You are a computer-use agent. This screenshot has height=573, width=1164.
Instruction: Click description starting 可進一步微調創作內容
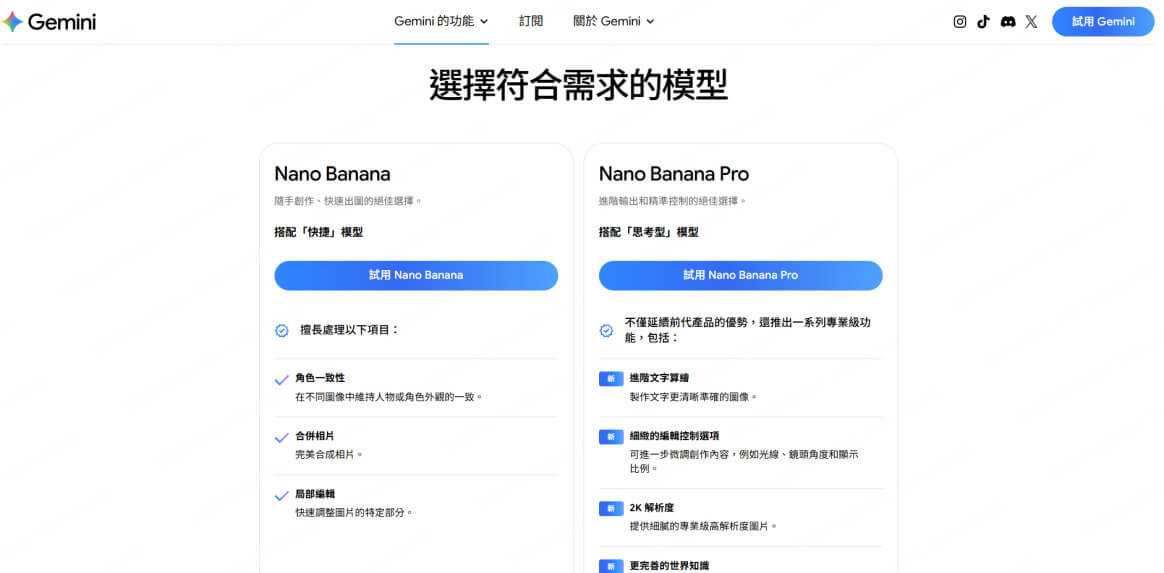744,462
